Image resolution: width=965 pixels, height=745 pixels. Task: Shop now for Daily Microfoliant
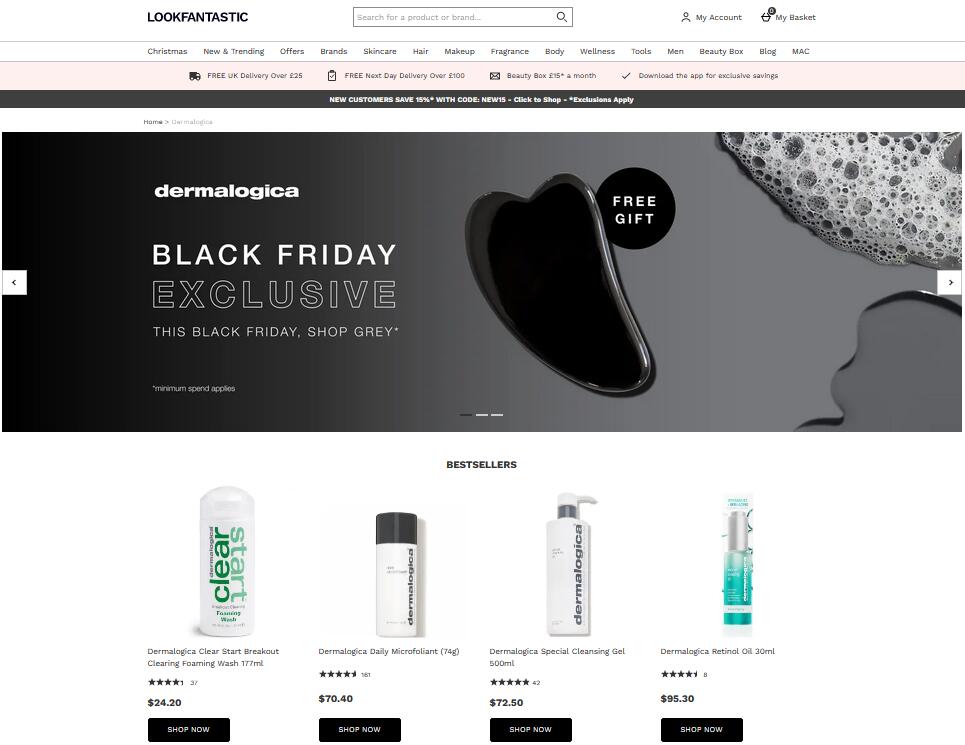point(359,730)
